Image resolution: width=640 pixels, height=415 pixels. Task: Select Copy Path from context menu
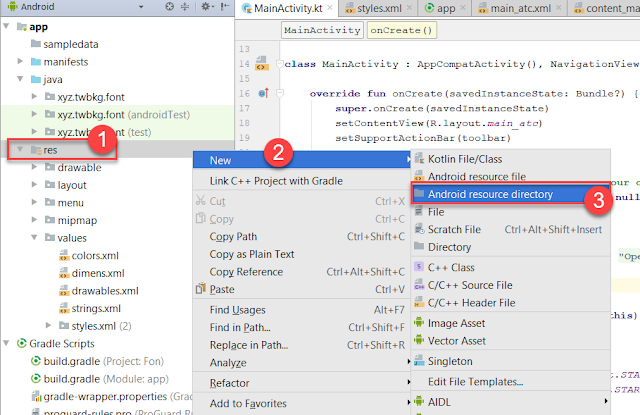tap(302, 237)
